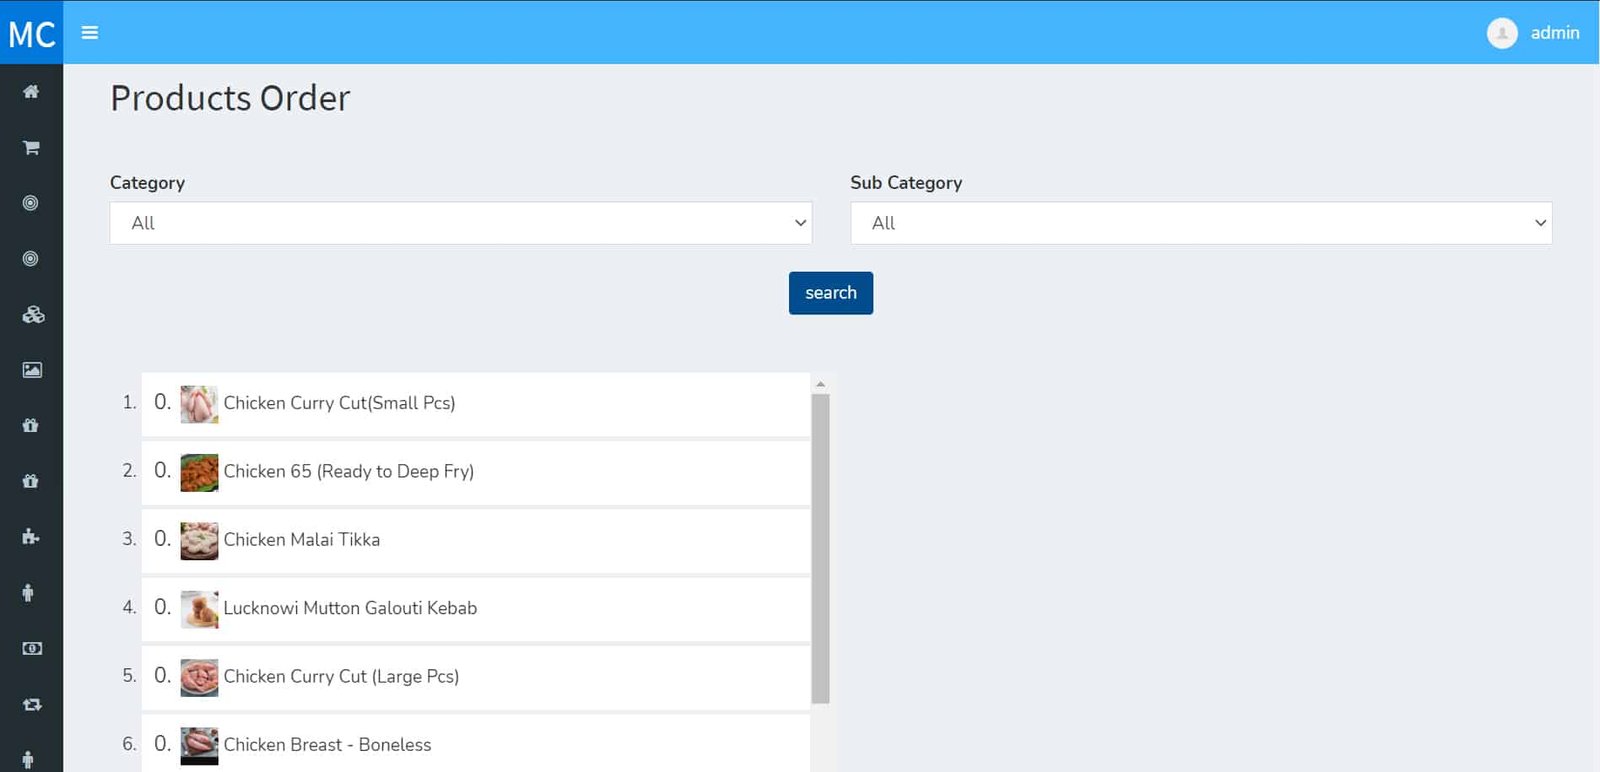
Task: Open the Category dropdown
Action: point(460,223)
